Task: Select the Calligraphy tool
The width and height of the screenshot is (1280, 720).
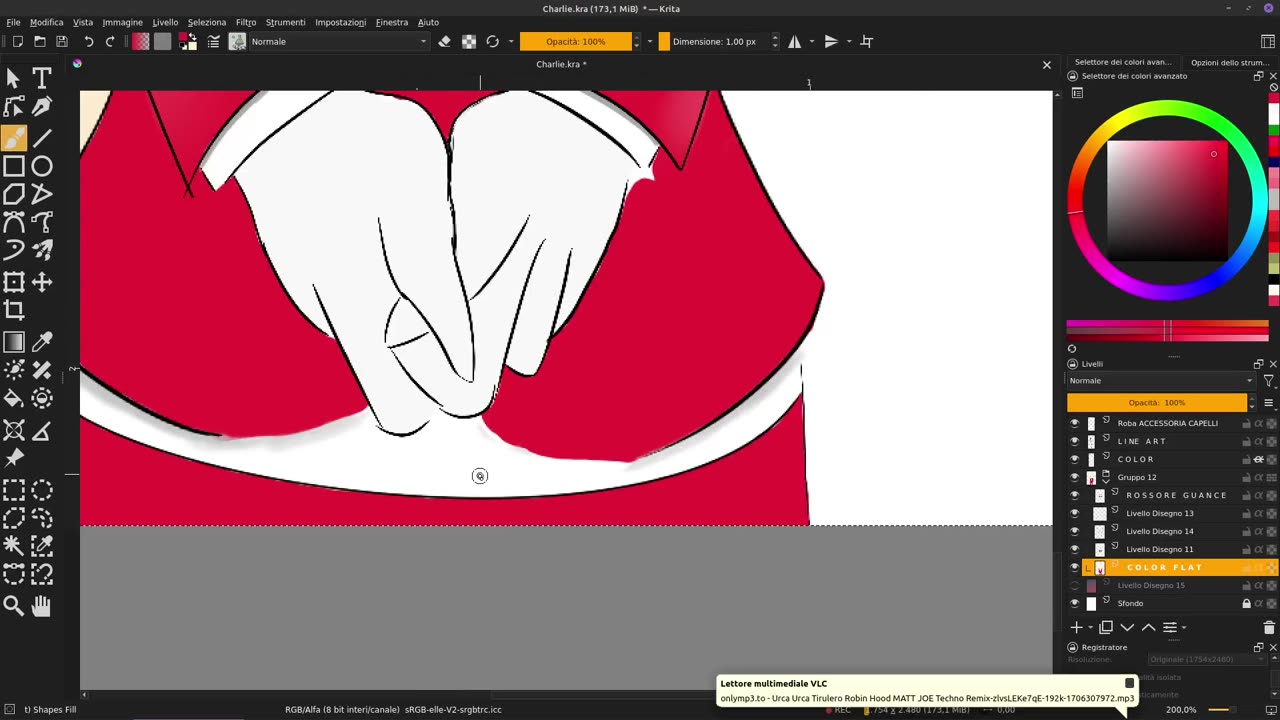Action: tap(42, 106)
